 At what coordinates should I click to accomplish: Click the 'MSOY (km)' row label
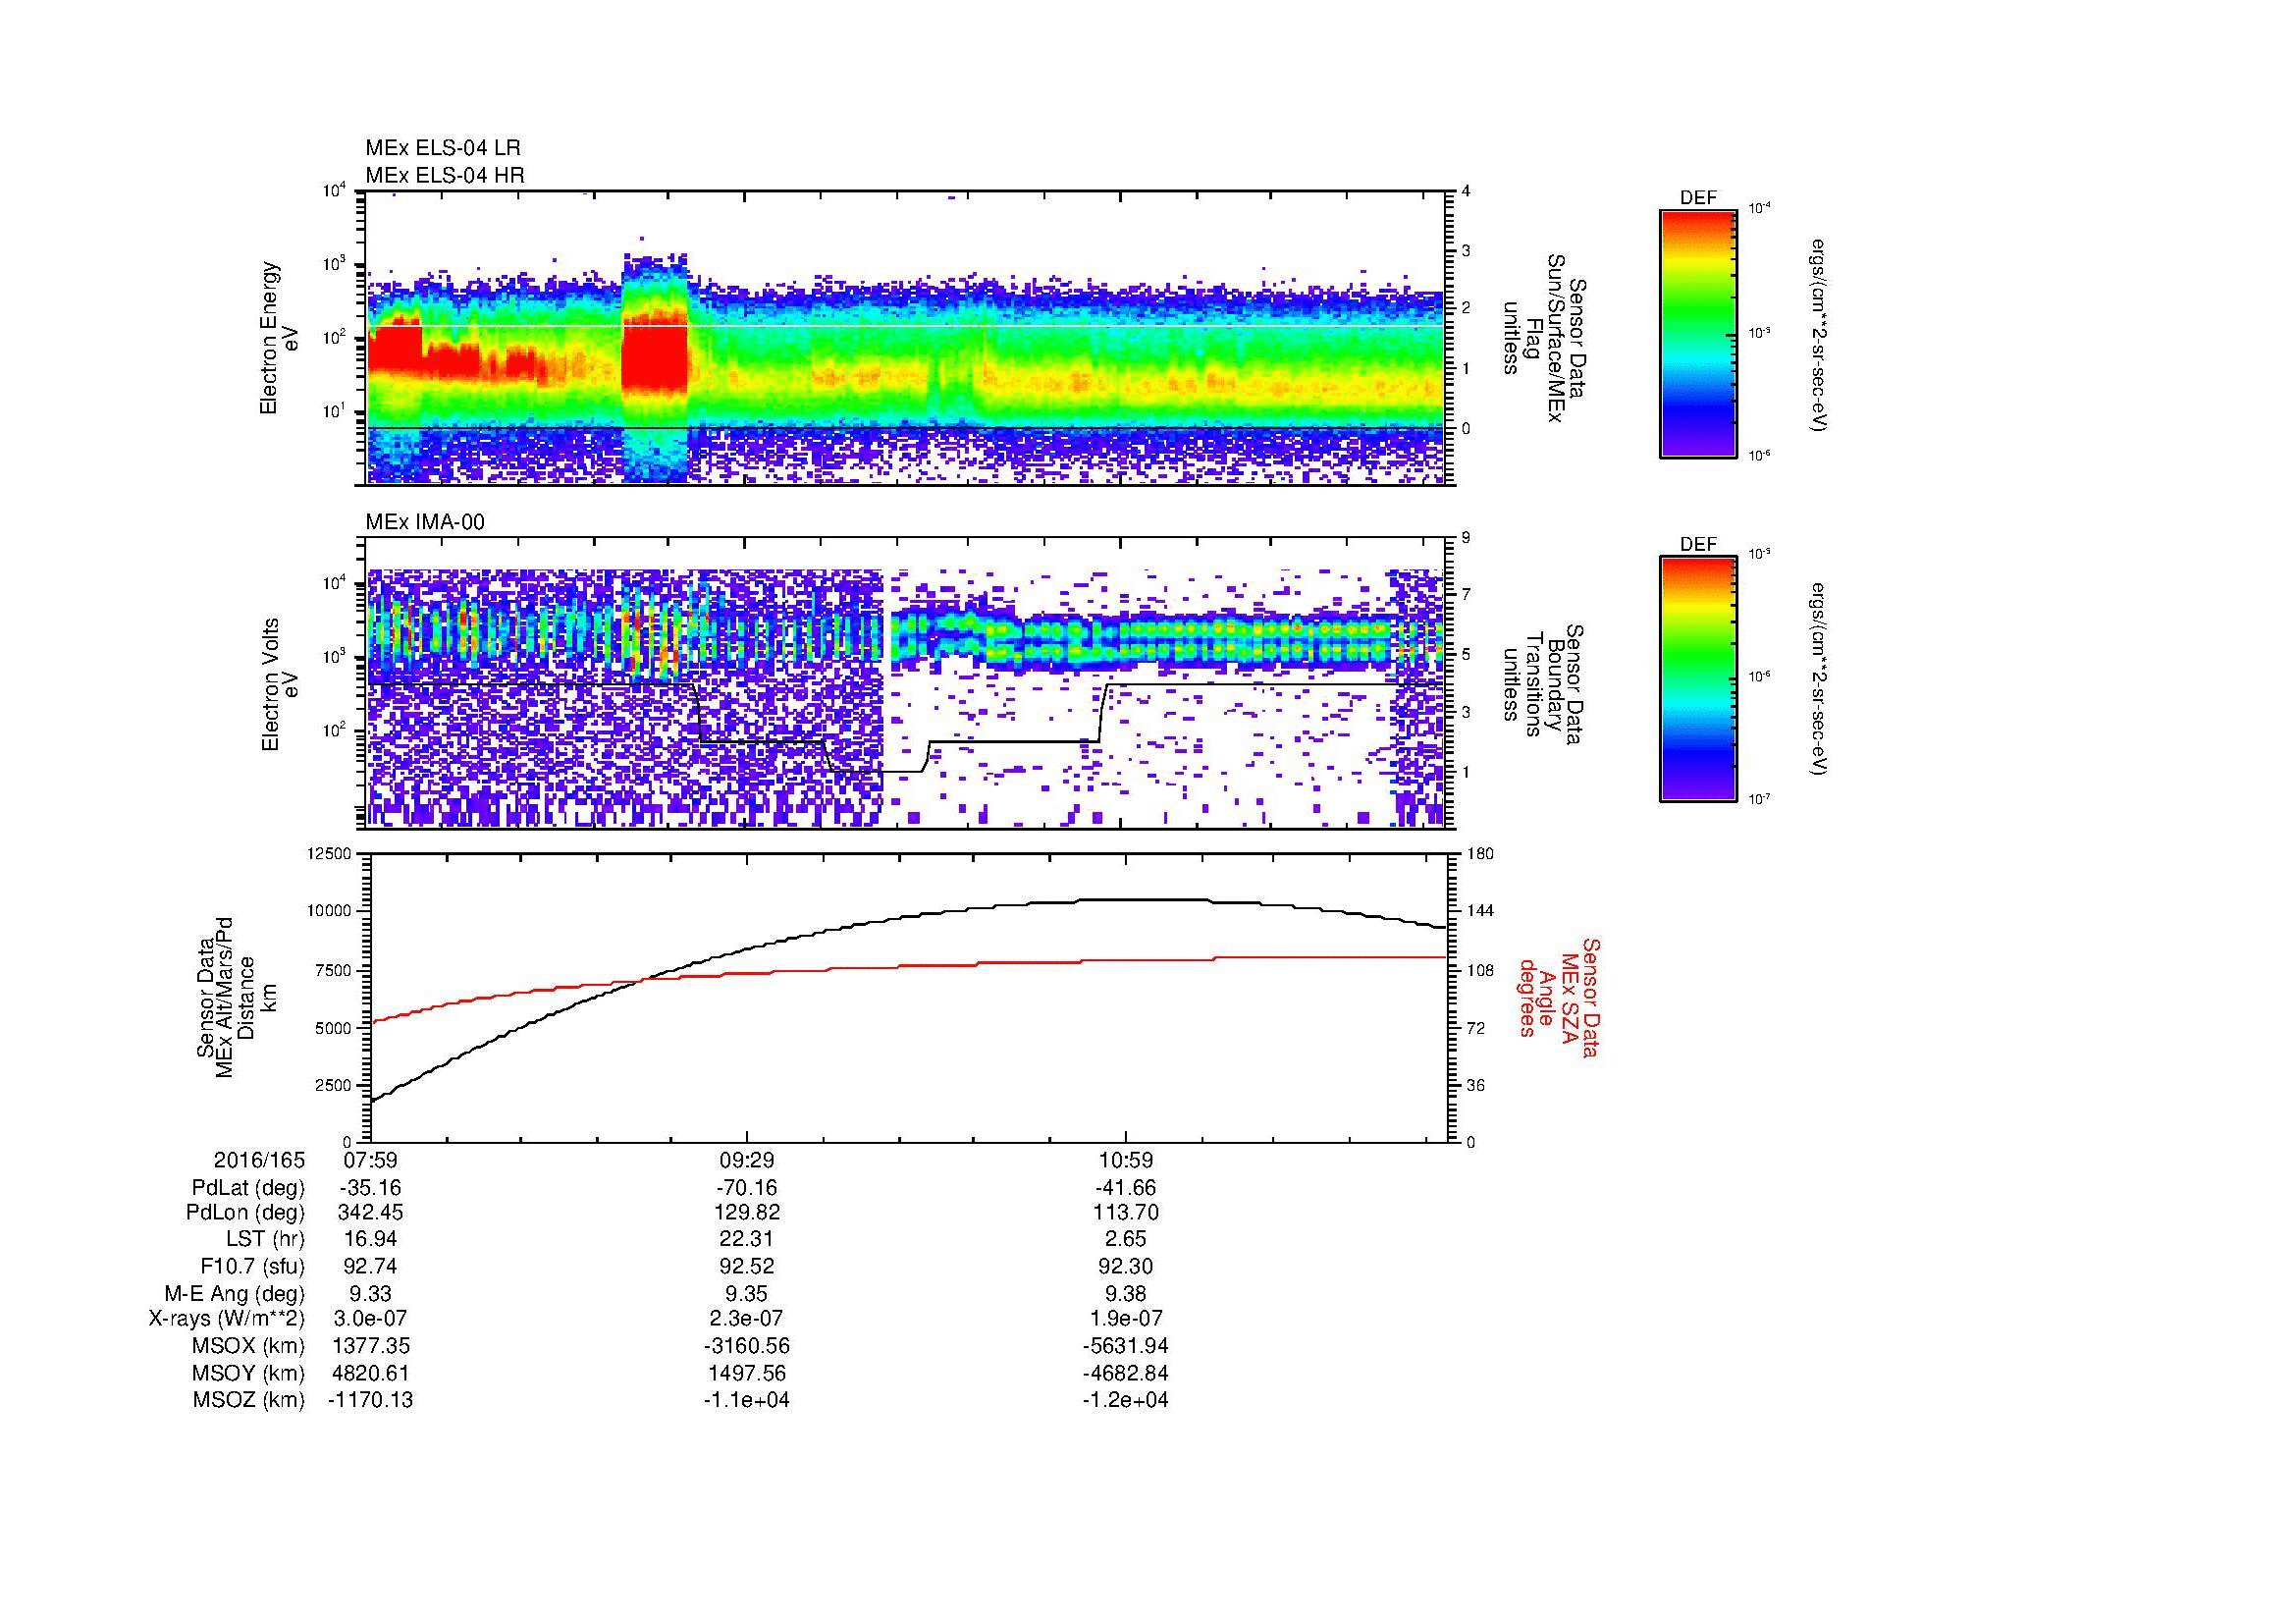coord(248,1373)
